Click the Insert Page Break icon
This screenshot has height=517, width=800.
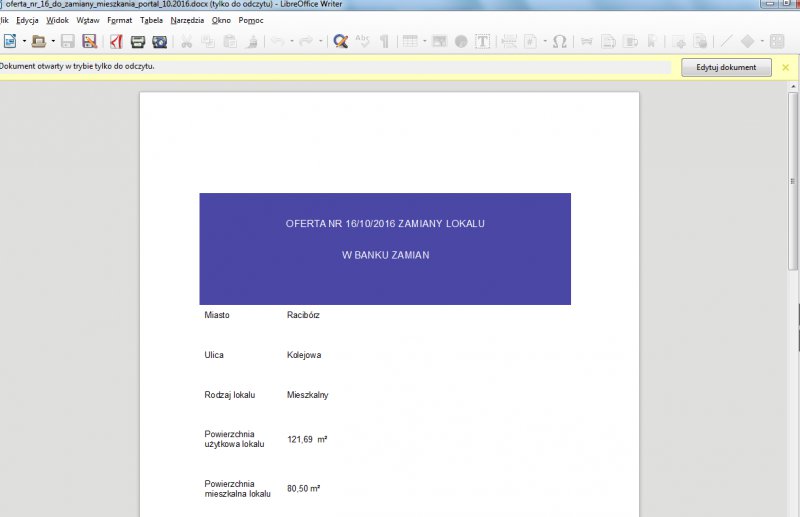tap(509, 41)
